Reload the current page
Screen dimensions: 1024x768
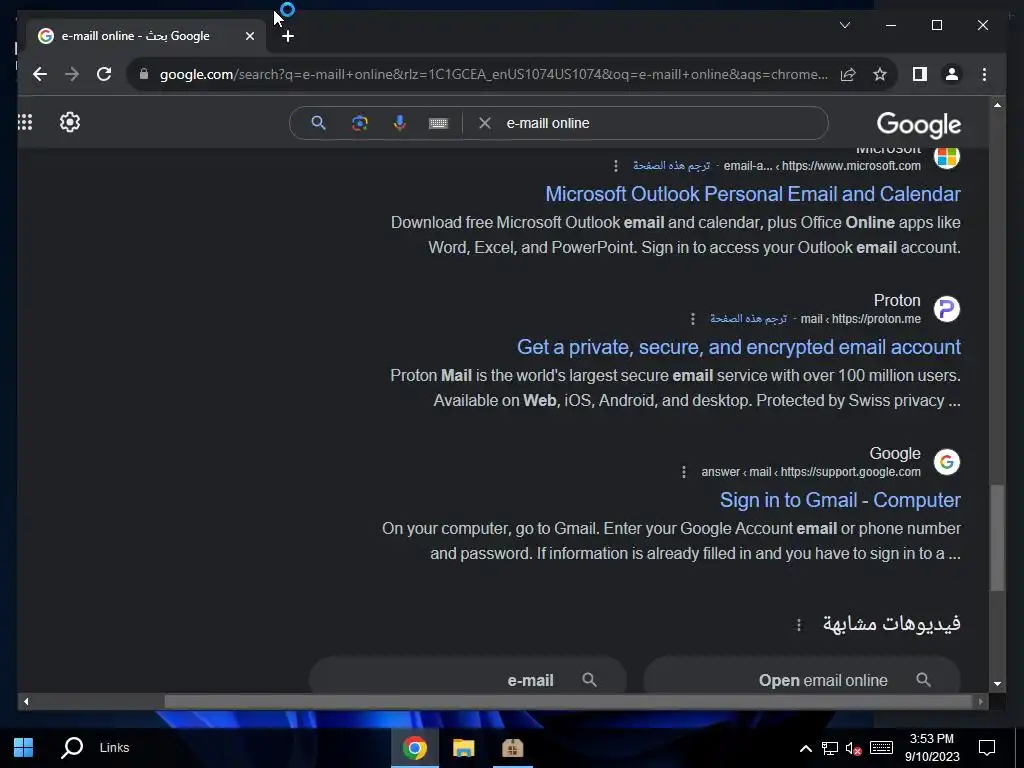click(104, 74)
